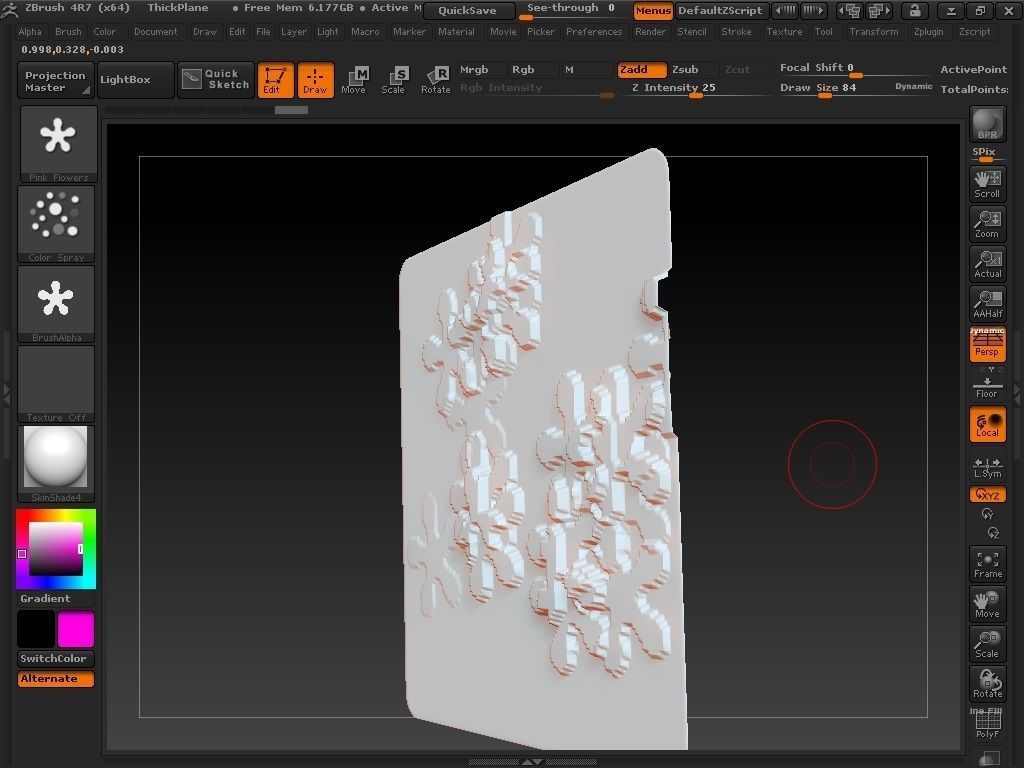
Task: Adjust the SPix slider
Action: pos(987,154)
